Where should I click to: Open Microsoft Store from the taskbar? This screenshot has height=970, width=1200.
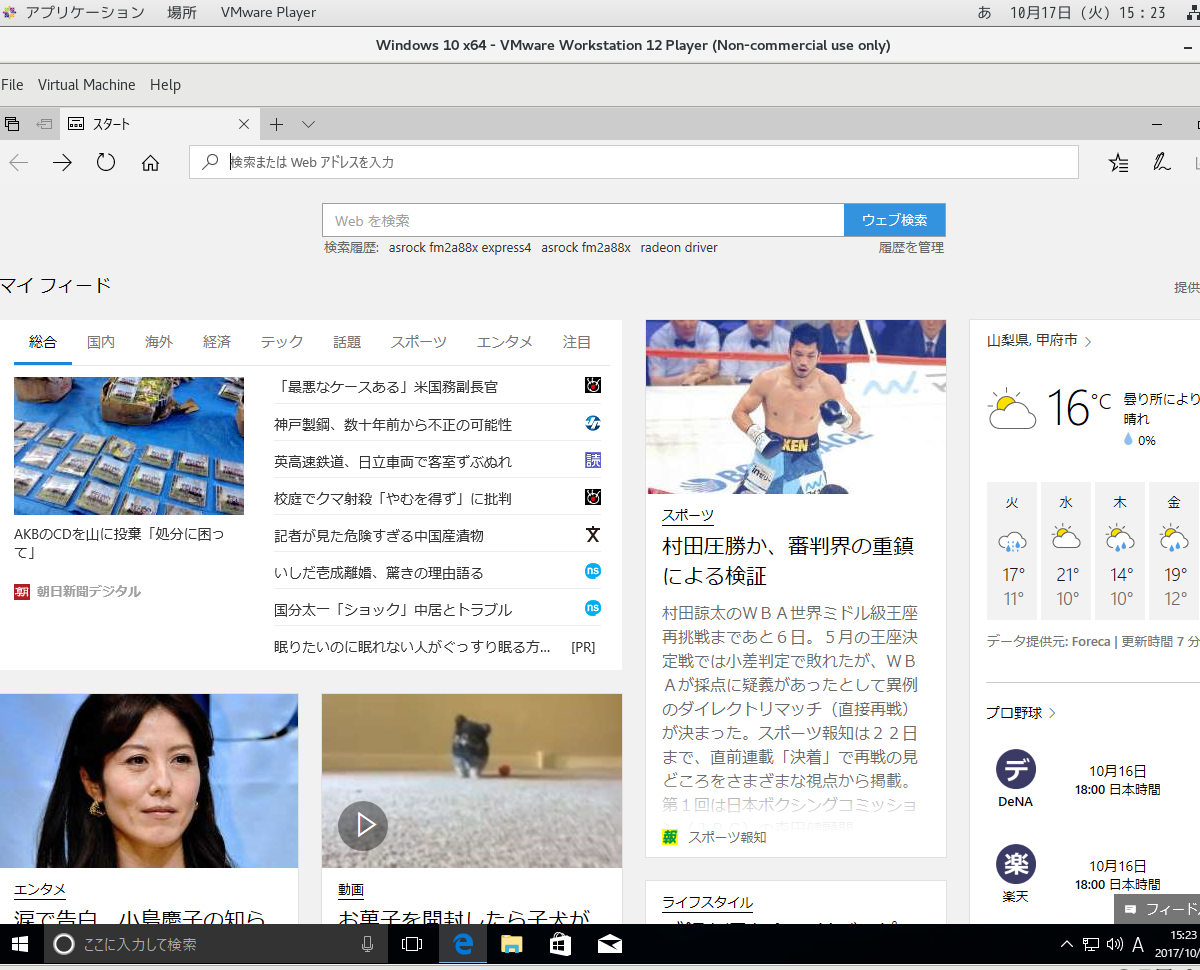click(560, 944)
